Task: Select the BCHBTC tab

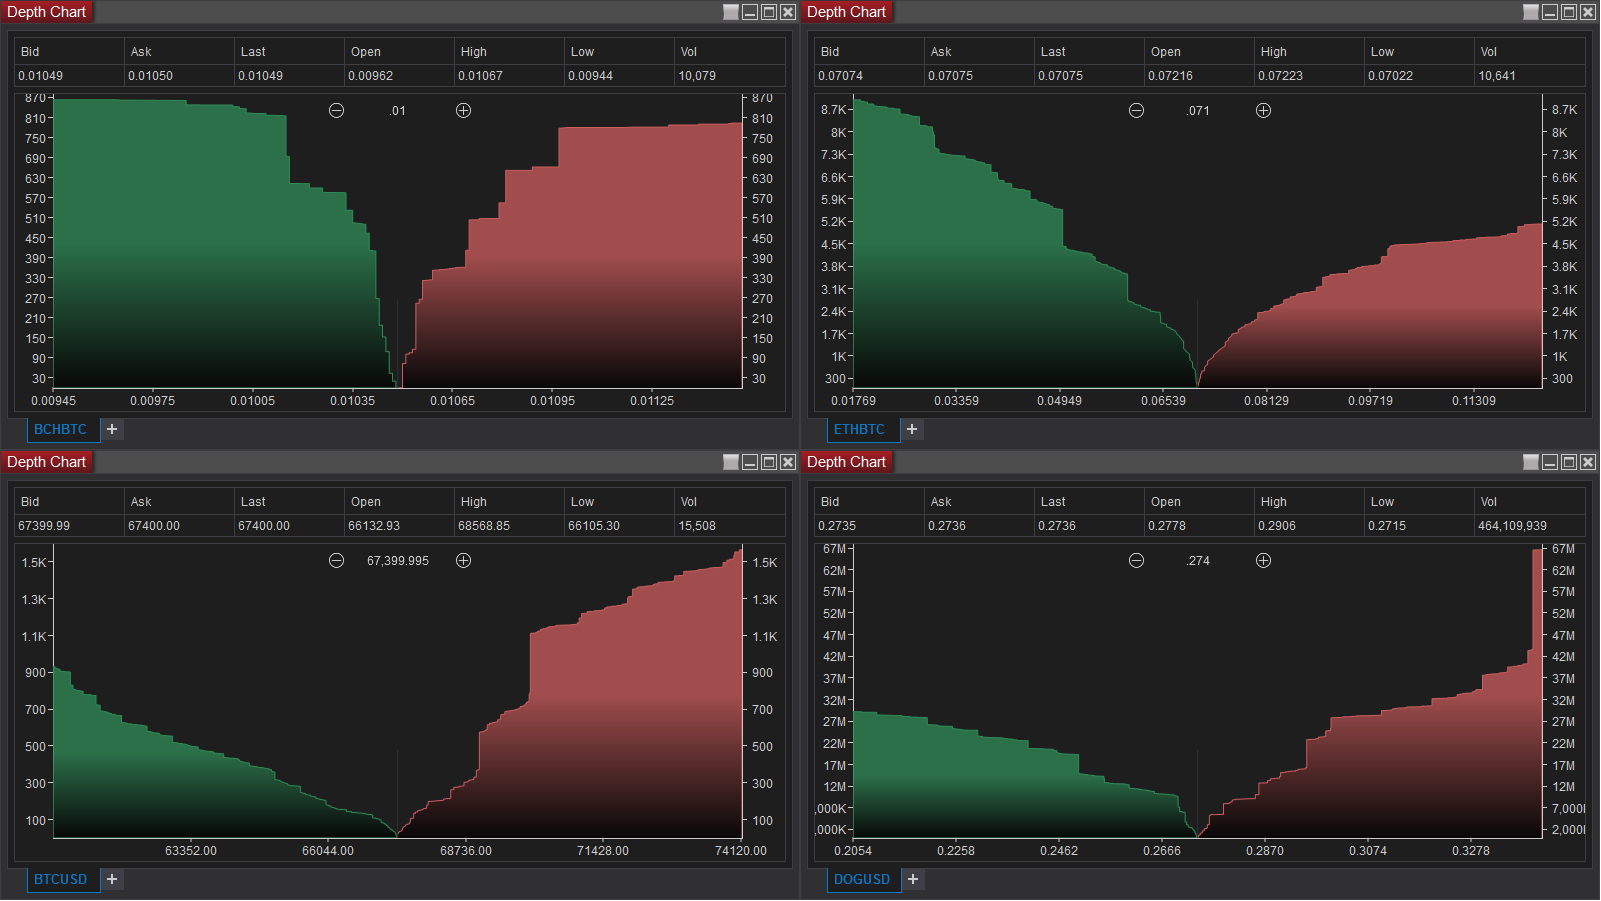Action: point(61,429)
